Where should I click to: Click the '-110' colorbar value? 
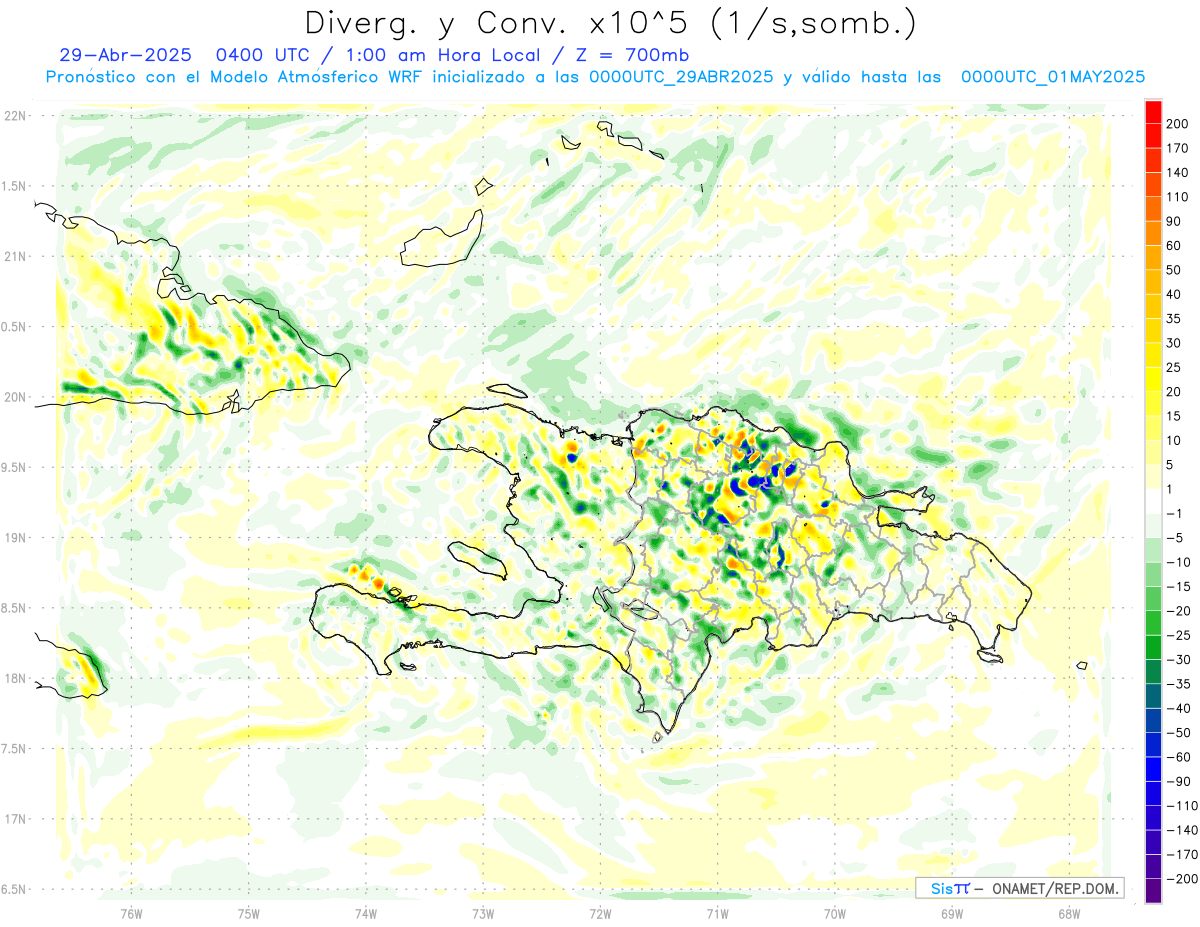pyautogui.click(x=1183, y=806)
